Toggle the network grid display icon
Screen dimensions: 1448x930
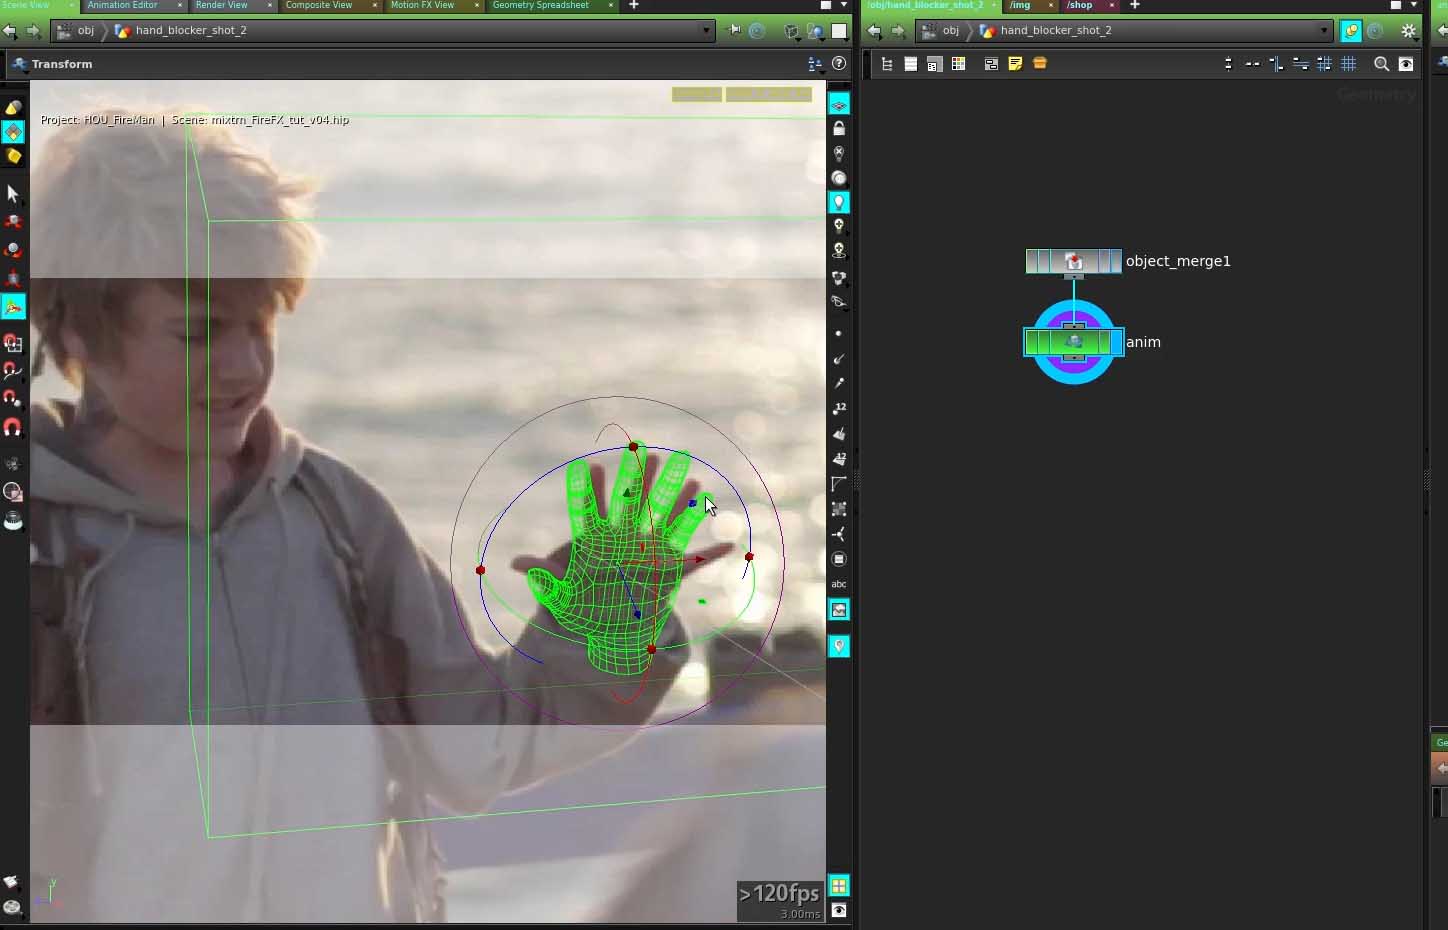tap(1349, 64)
